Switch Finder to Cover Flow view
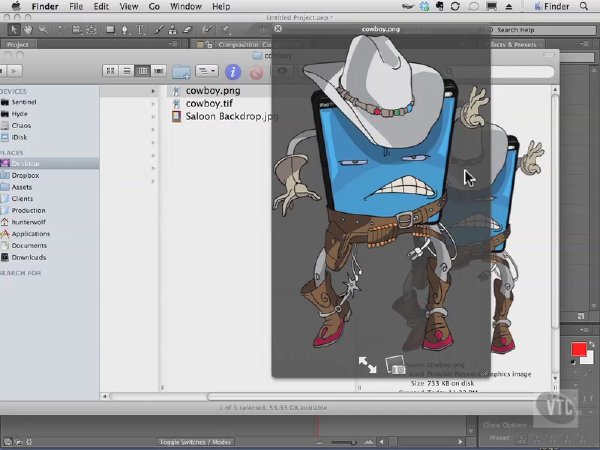The width and height of the screenshot is (600, 450). (158, 71)
